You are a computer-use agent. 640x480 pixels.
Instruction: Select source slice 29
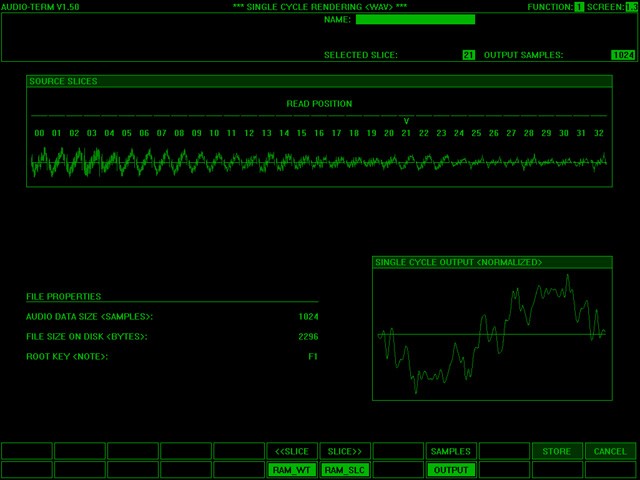tap(546, 133)
